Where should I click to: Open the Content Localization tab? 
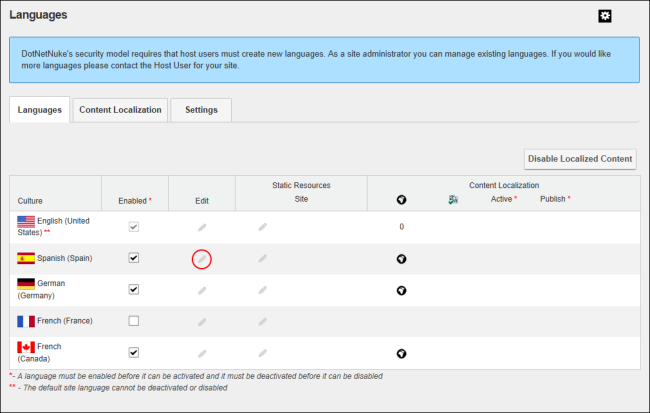coord(120,110)
